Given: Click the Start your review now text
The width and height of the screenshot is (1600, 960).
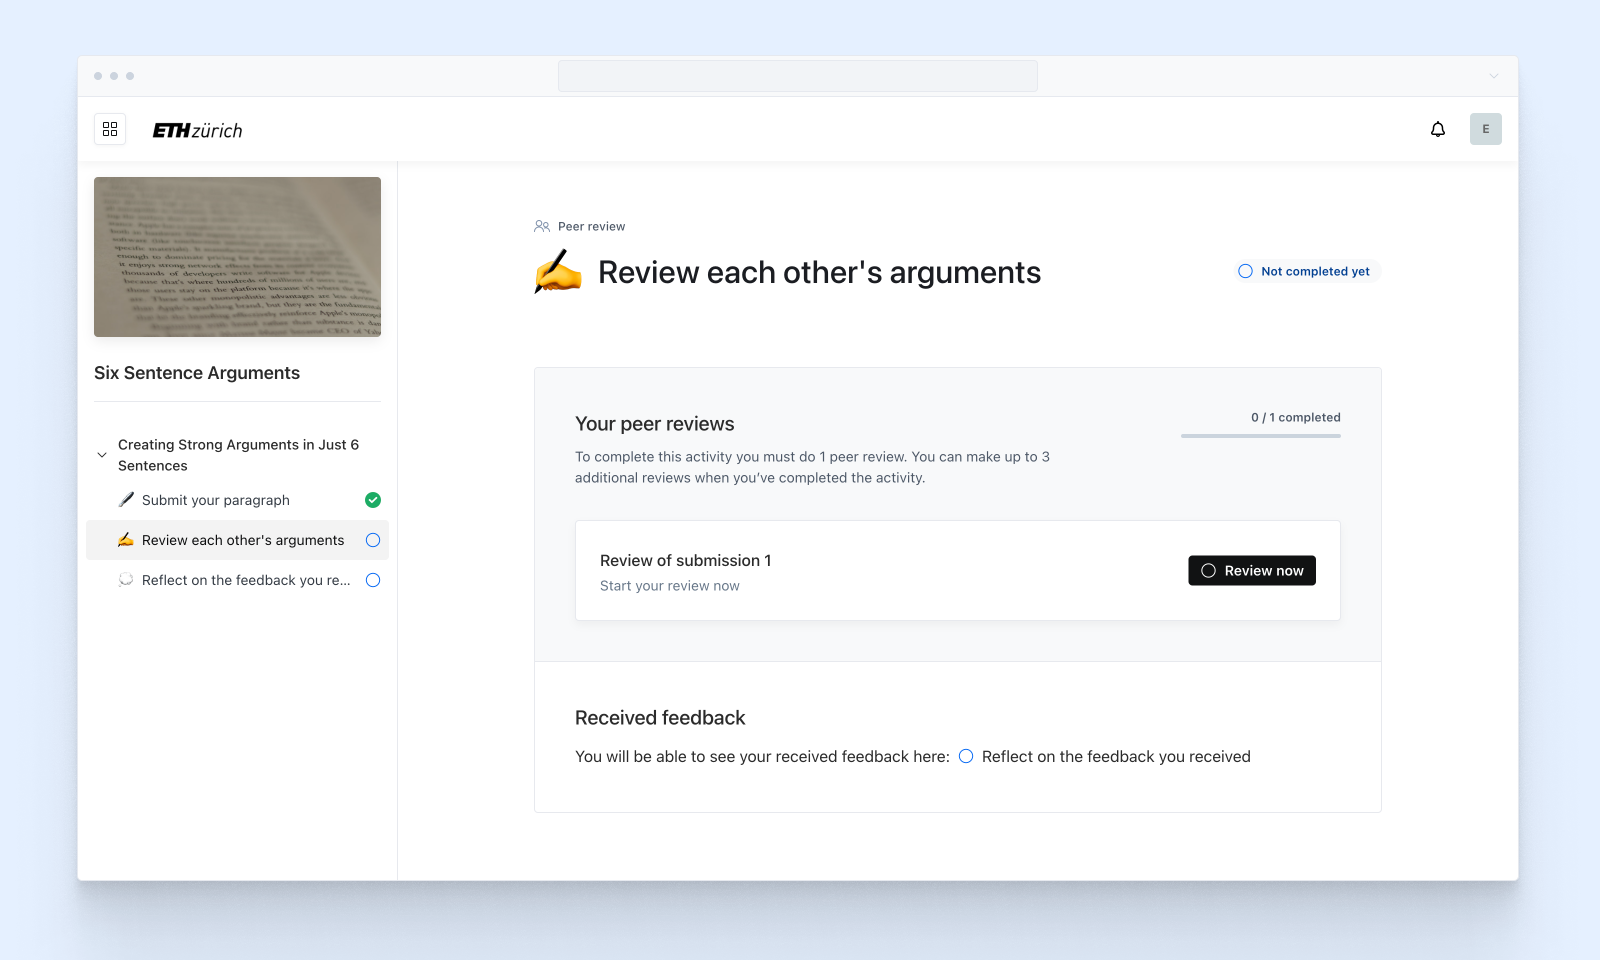Looking at the screenshot, I should [x=670, y=586].
